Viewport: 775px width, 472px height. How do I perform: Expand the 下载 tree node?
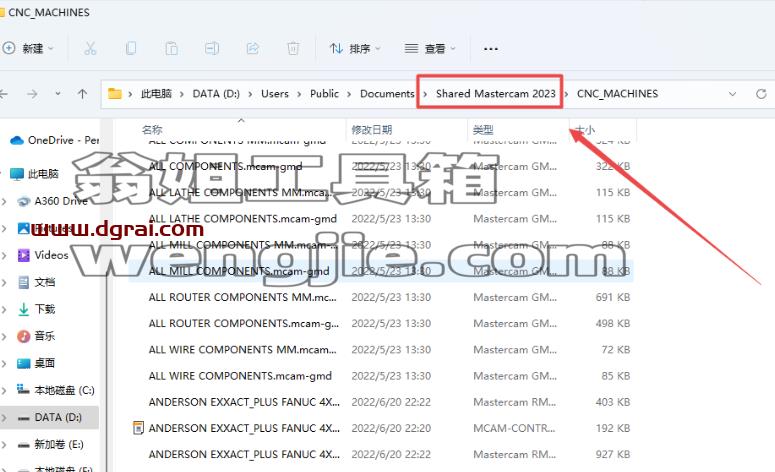point(4,309)
